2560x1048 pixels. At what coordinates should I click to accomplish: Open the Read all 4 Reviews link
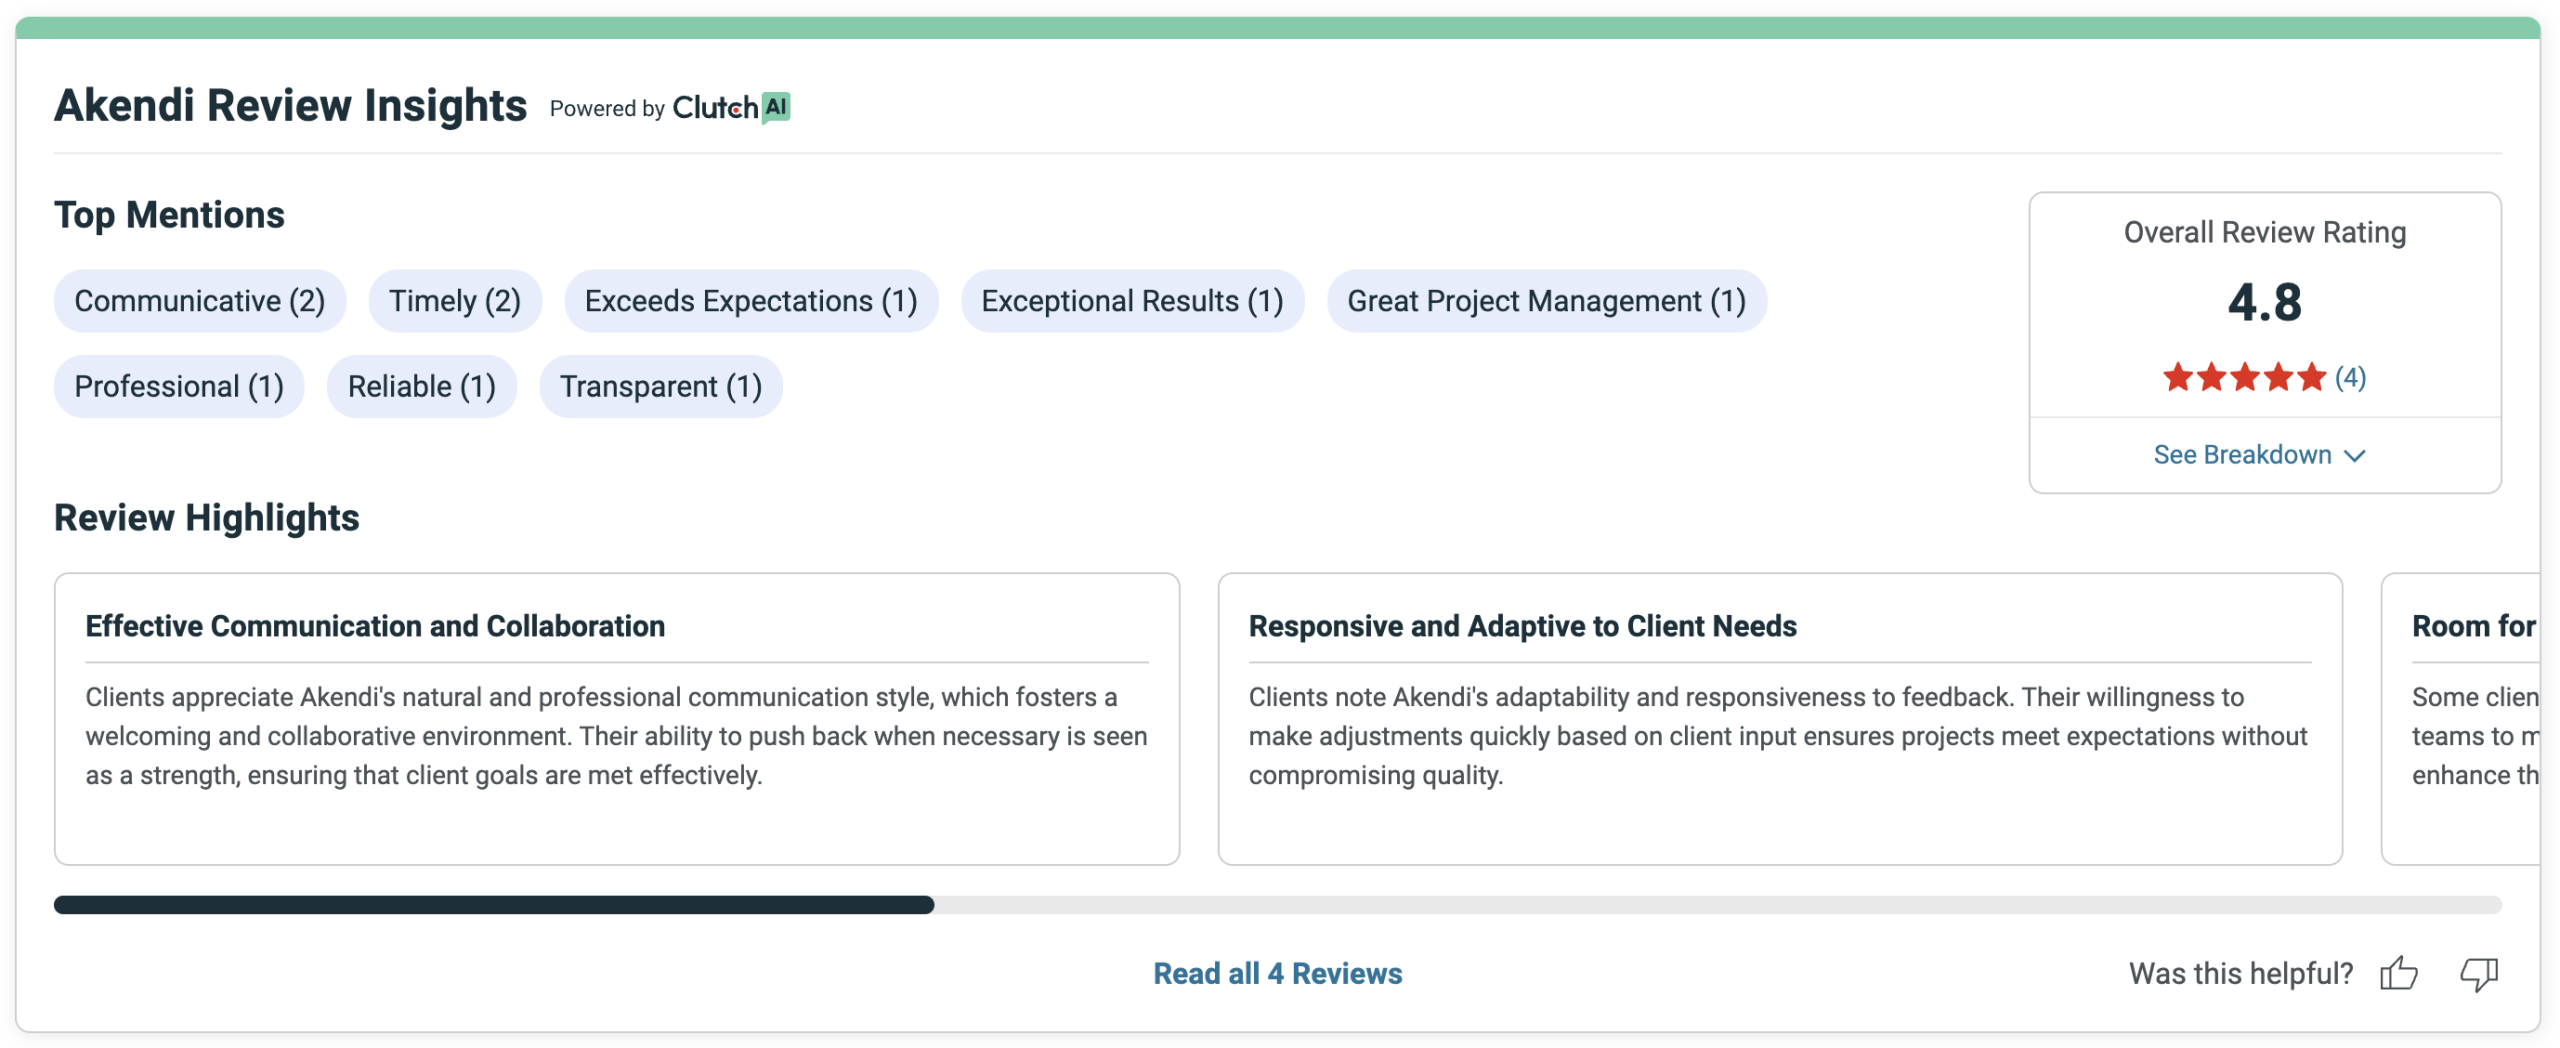click(1277, 973)
